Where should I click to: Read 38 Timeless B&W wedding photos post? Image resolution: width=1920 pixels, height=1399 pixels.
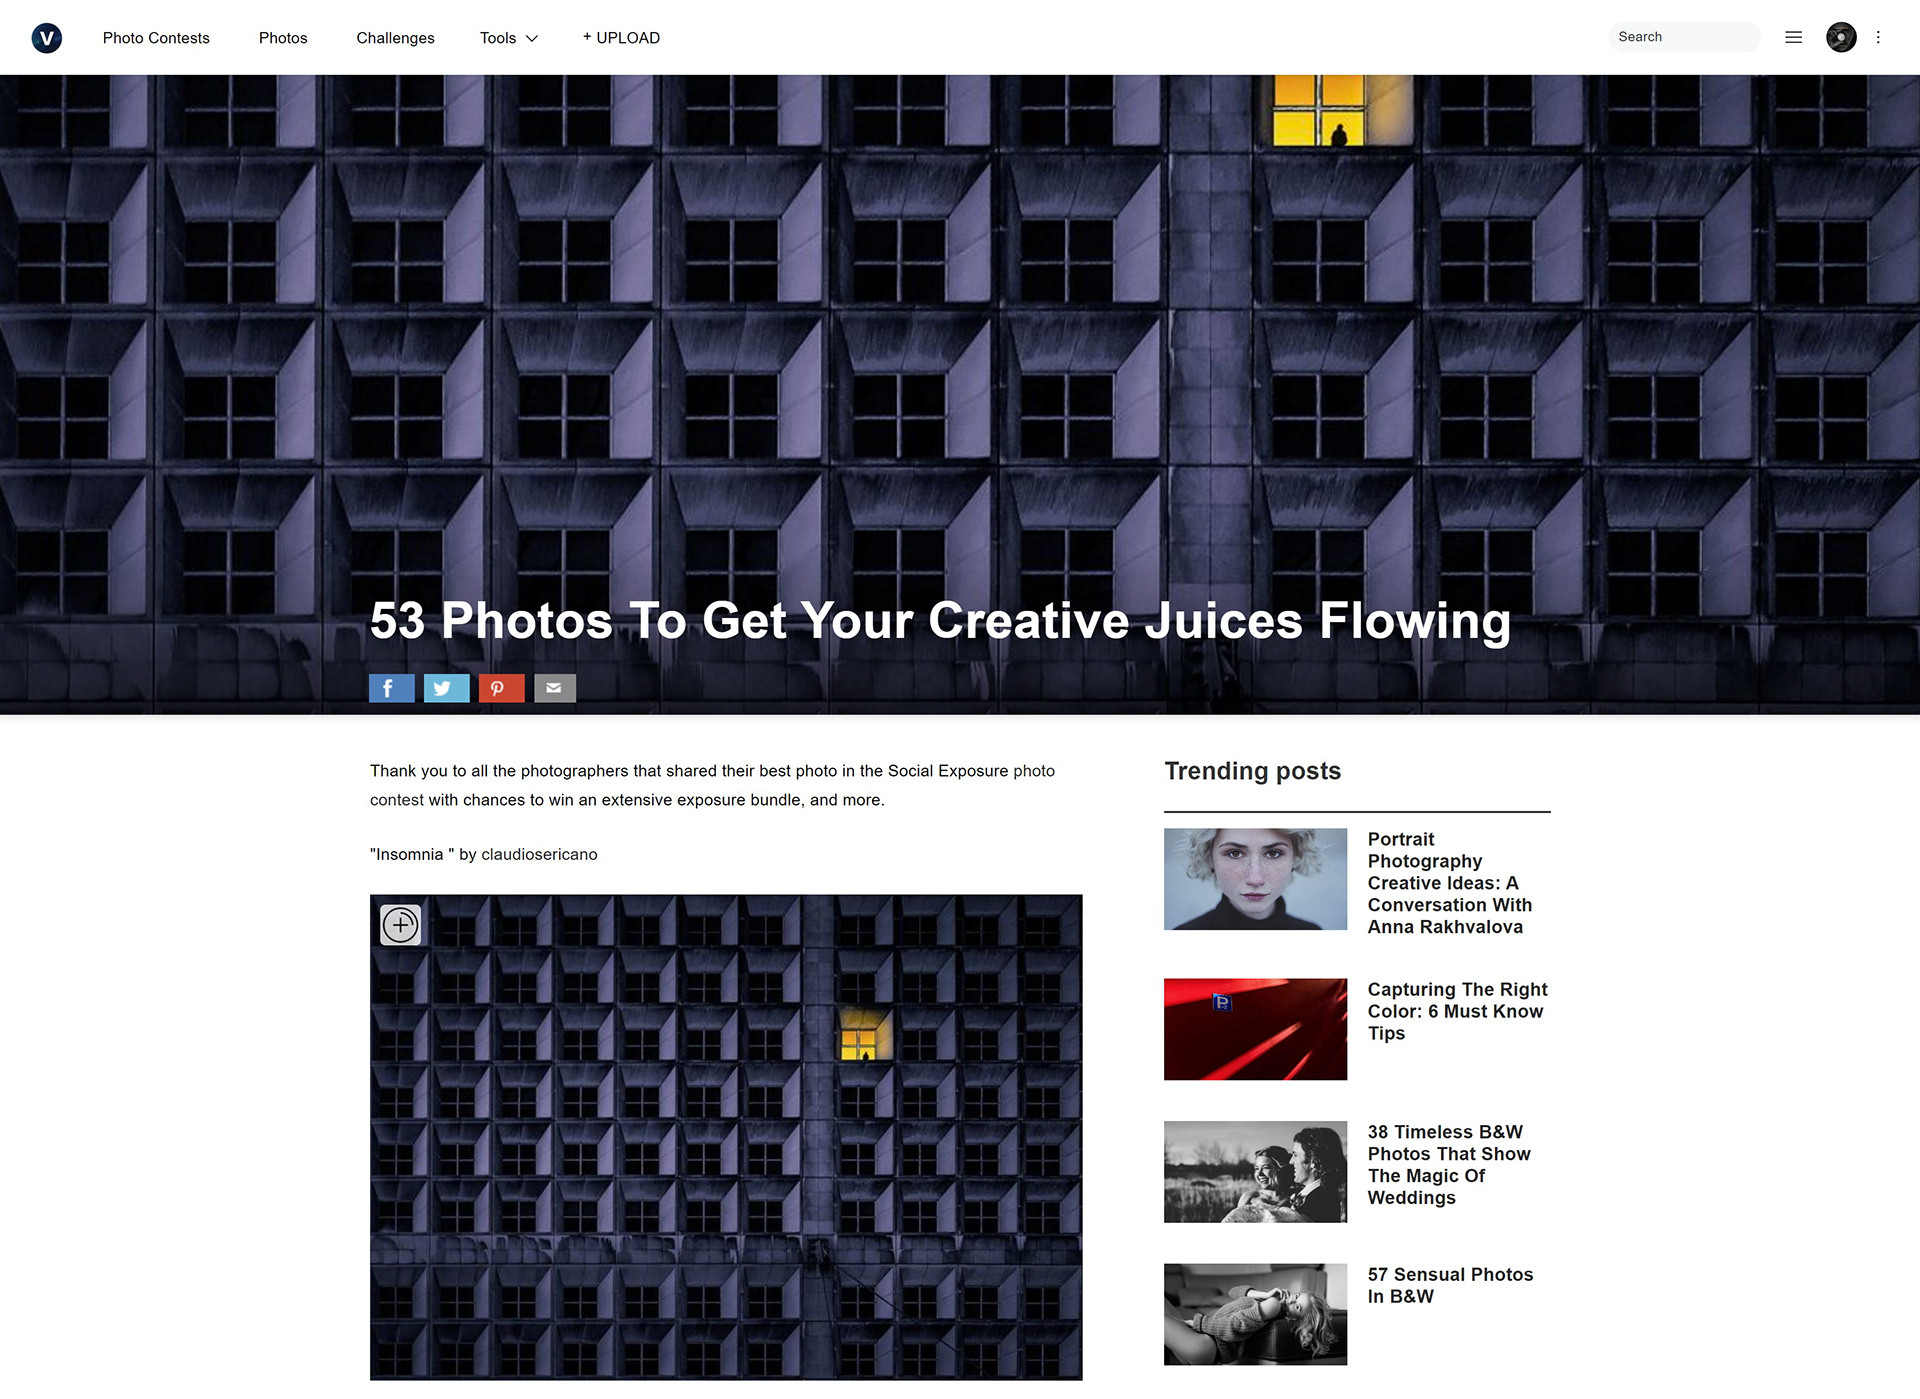(x=1449, y=1165)
